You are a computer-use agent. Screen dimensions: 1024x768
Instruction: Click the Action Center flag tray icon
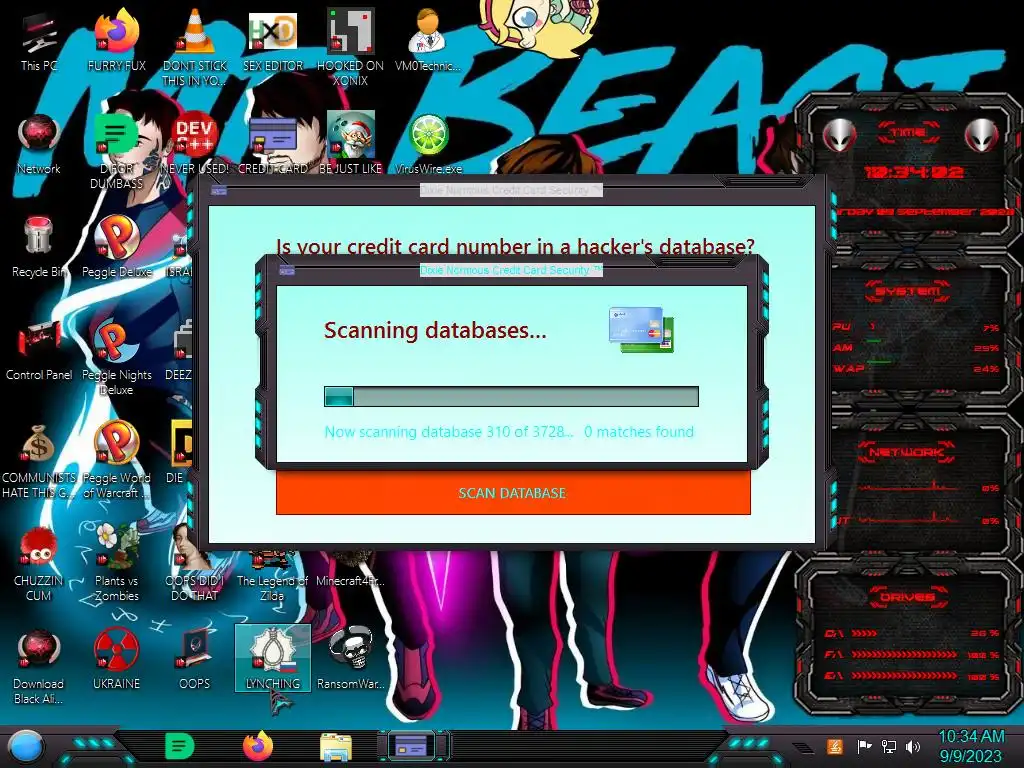(x=864, y=746)
